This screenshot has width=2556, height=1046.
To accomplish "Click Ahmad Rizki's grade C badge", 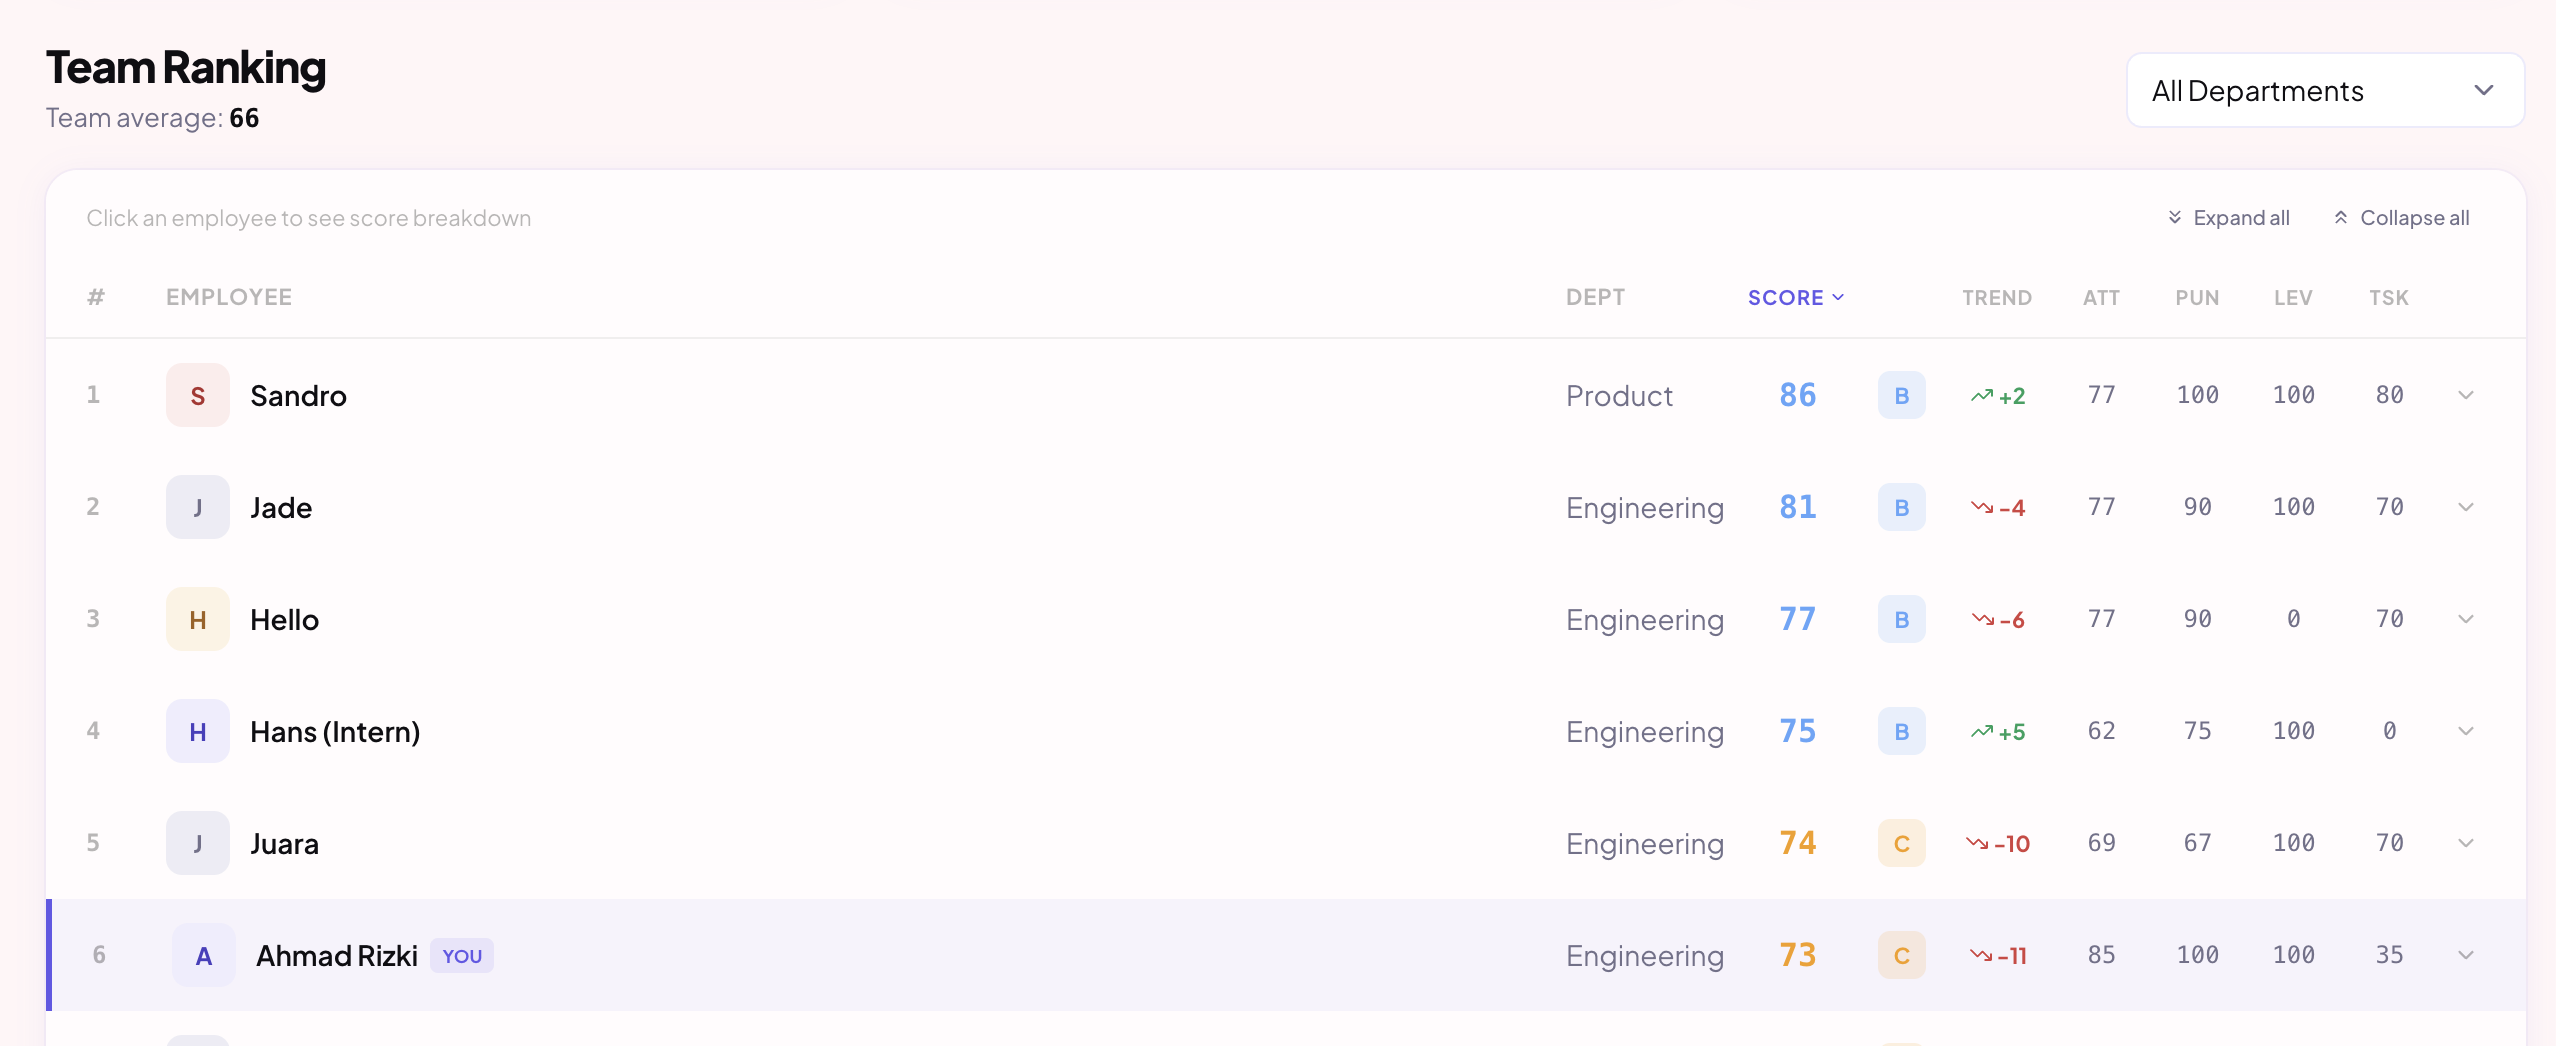I will [x=1902, y=955].
